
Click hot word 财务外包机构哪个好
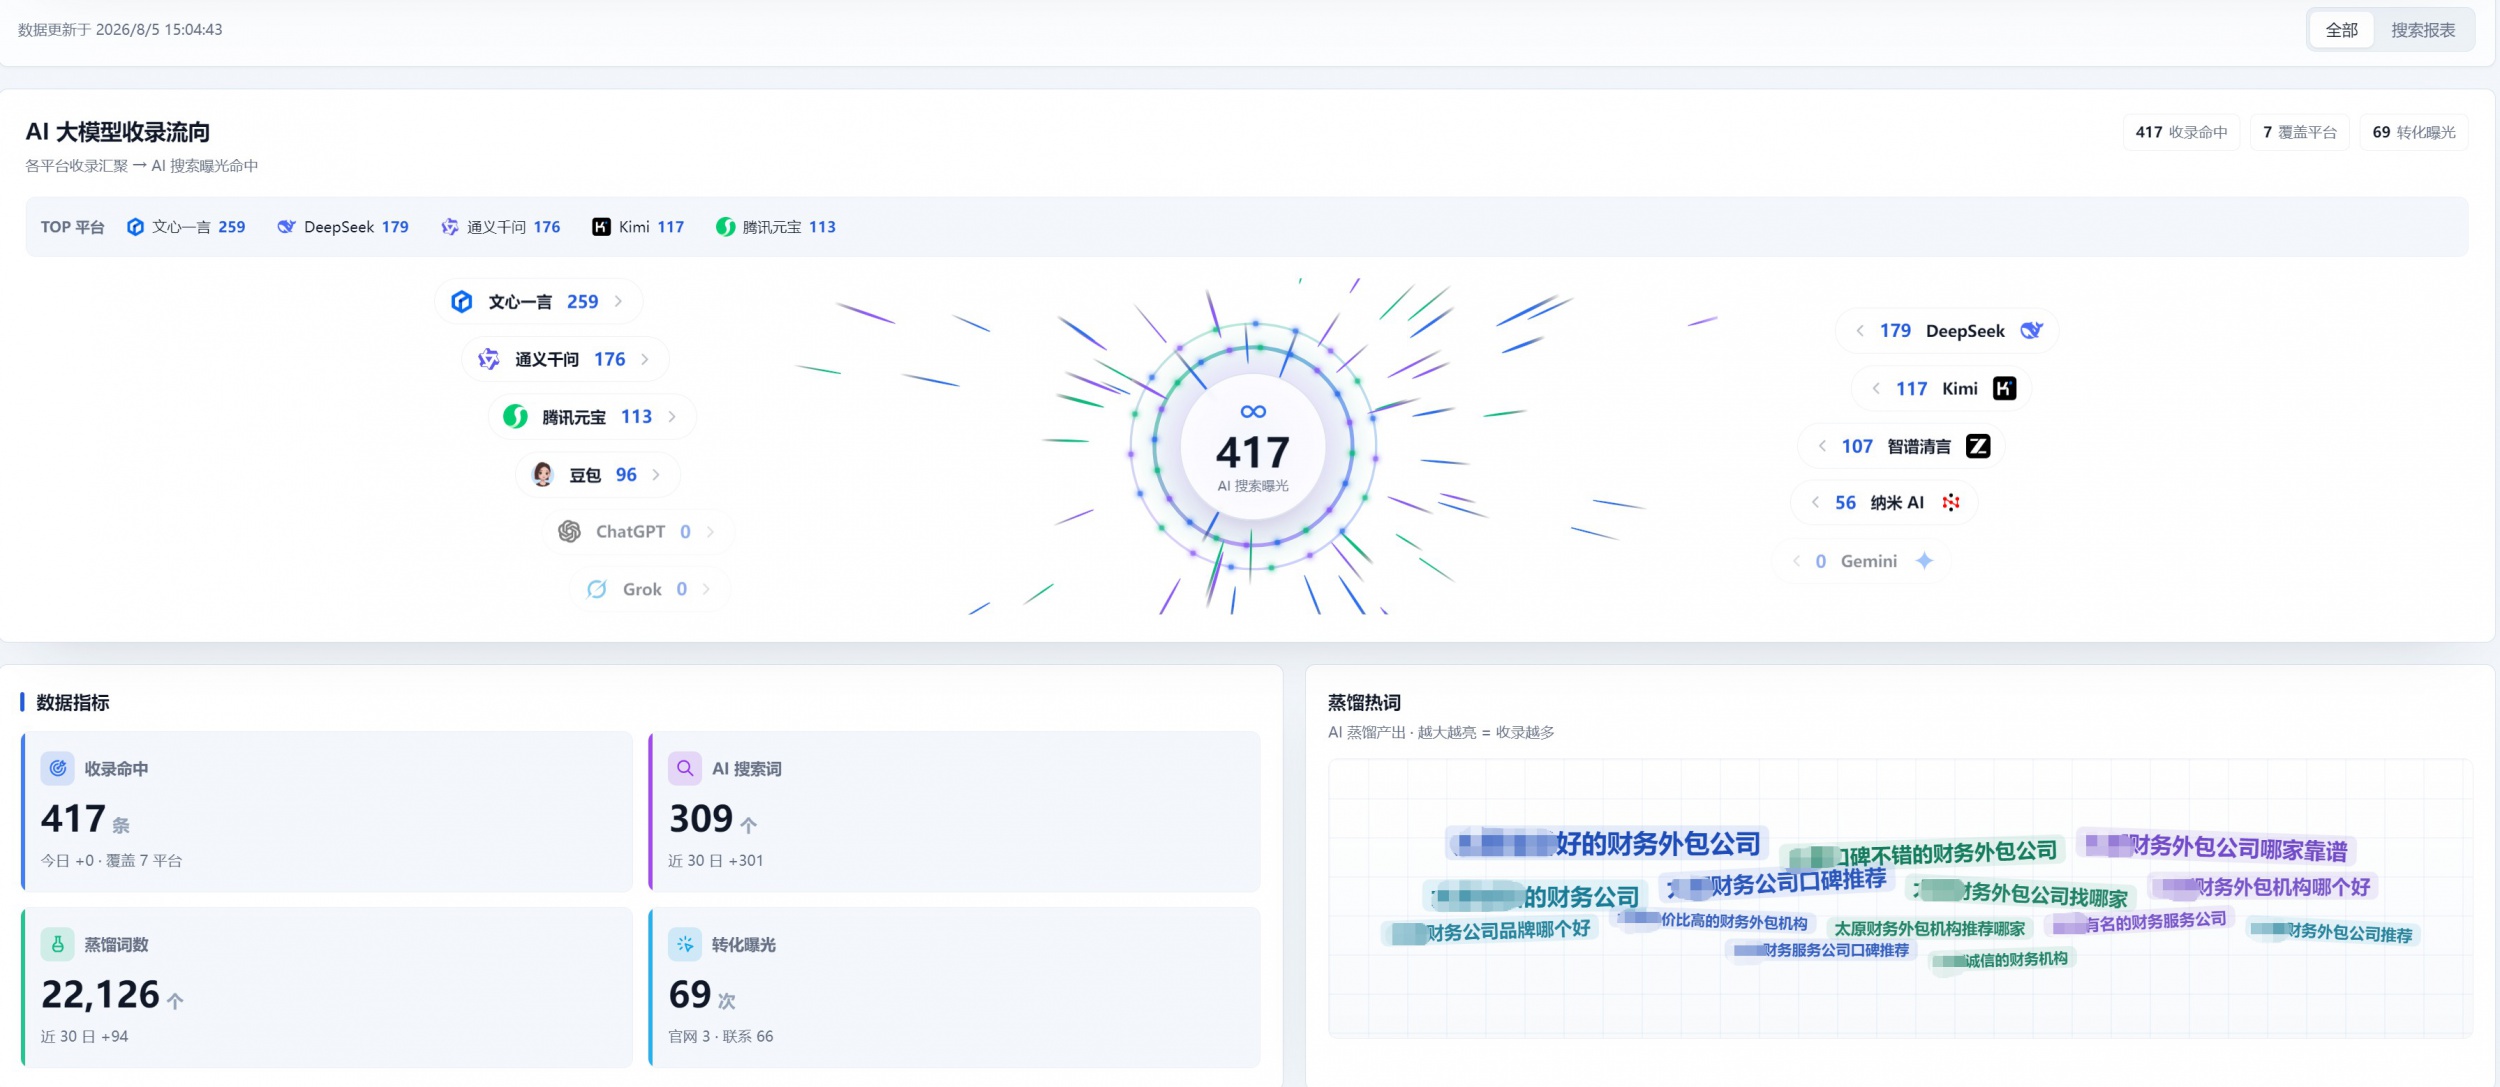pos(2261,887)
